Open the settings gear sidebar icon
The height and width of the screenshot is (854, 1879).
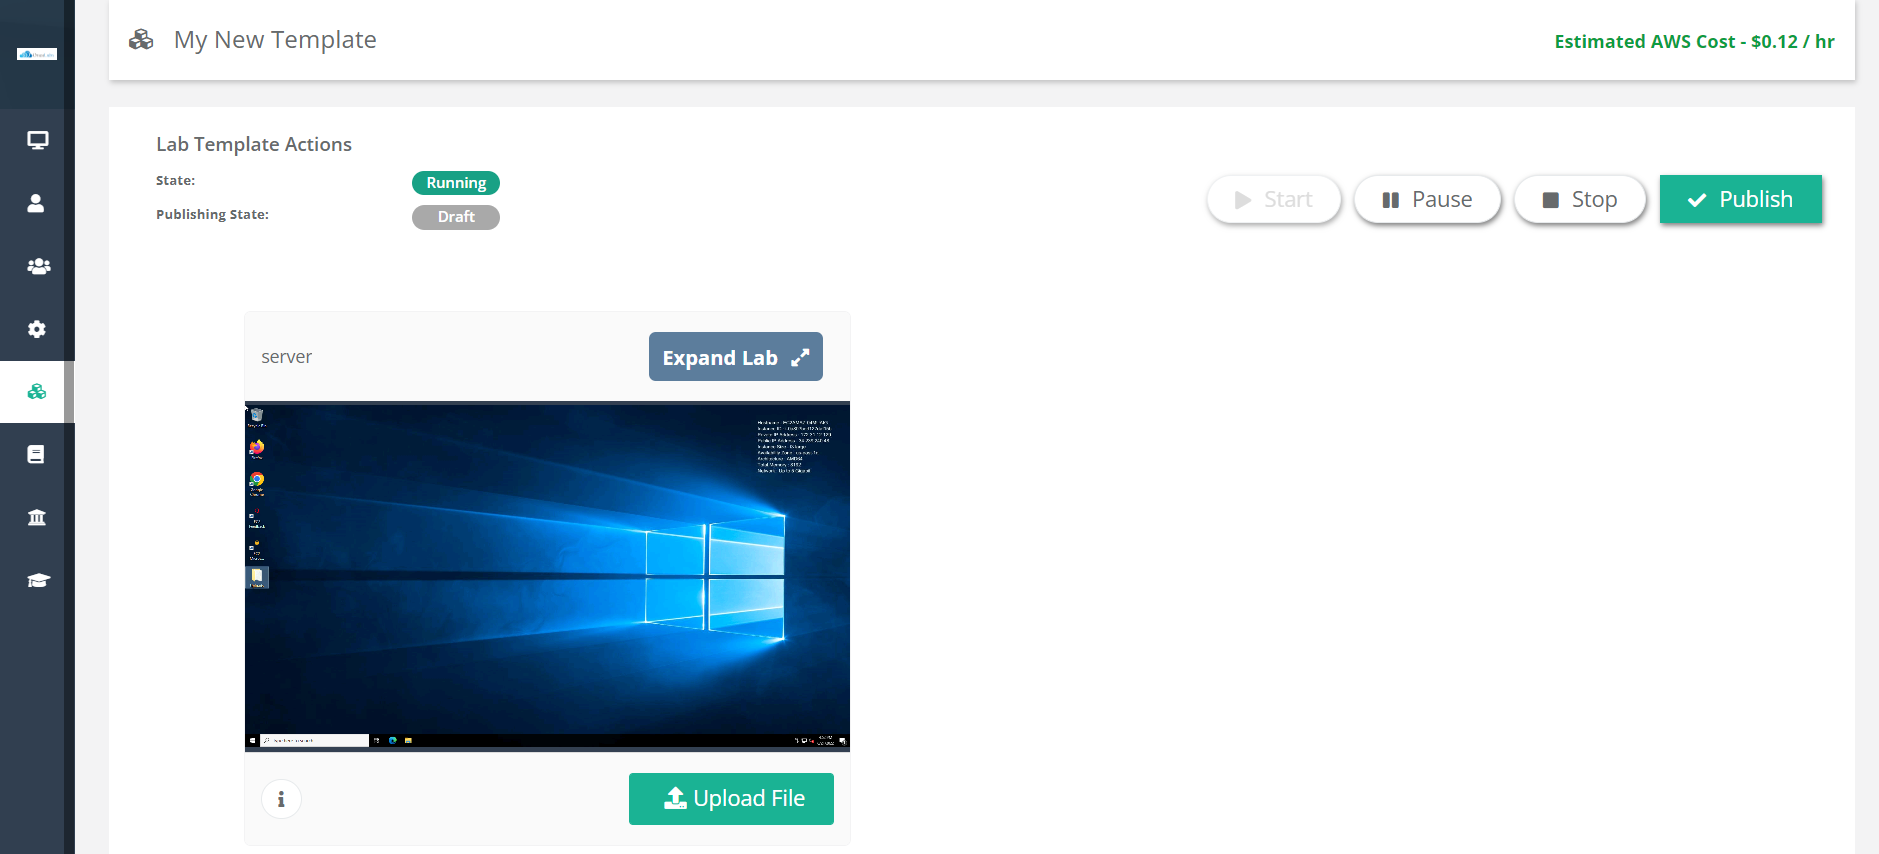[x=37, y=329]
